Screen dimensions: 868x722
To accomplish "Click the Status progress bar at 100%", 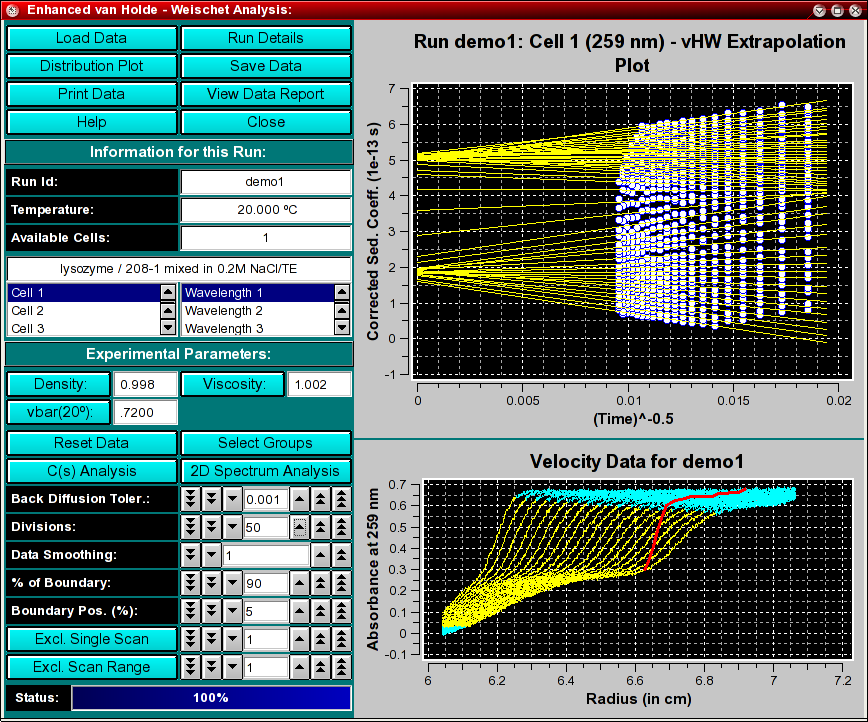I will tap(211, 697).
